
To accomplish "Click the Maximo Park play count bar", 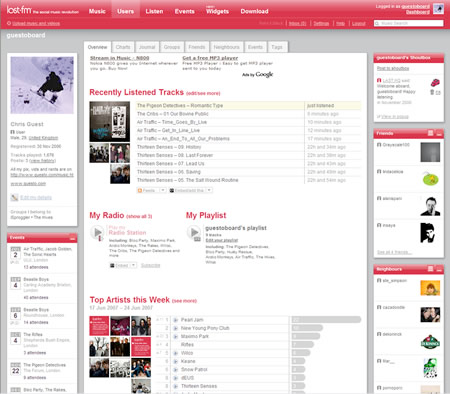I will (x=306, y=336).
